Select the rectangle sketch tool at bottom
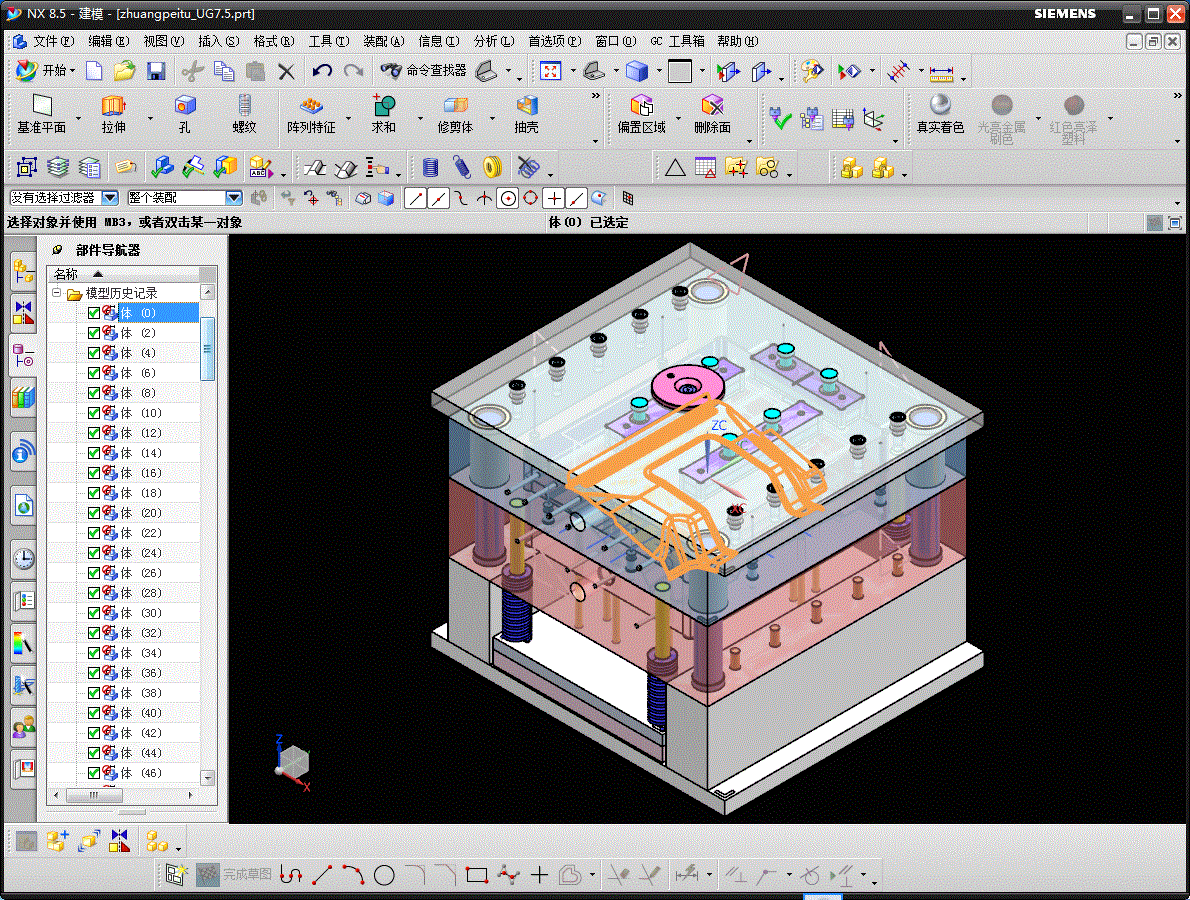Viewport: 1190px width, 900px height. (x=477, y=875)
